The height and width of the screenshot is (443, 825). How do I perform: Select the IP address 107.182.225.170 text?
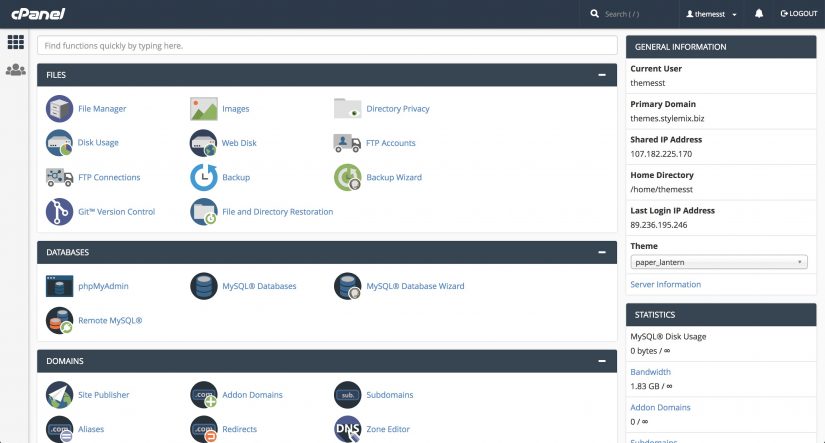(x=661, y=154)
